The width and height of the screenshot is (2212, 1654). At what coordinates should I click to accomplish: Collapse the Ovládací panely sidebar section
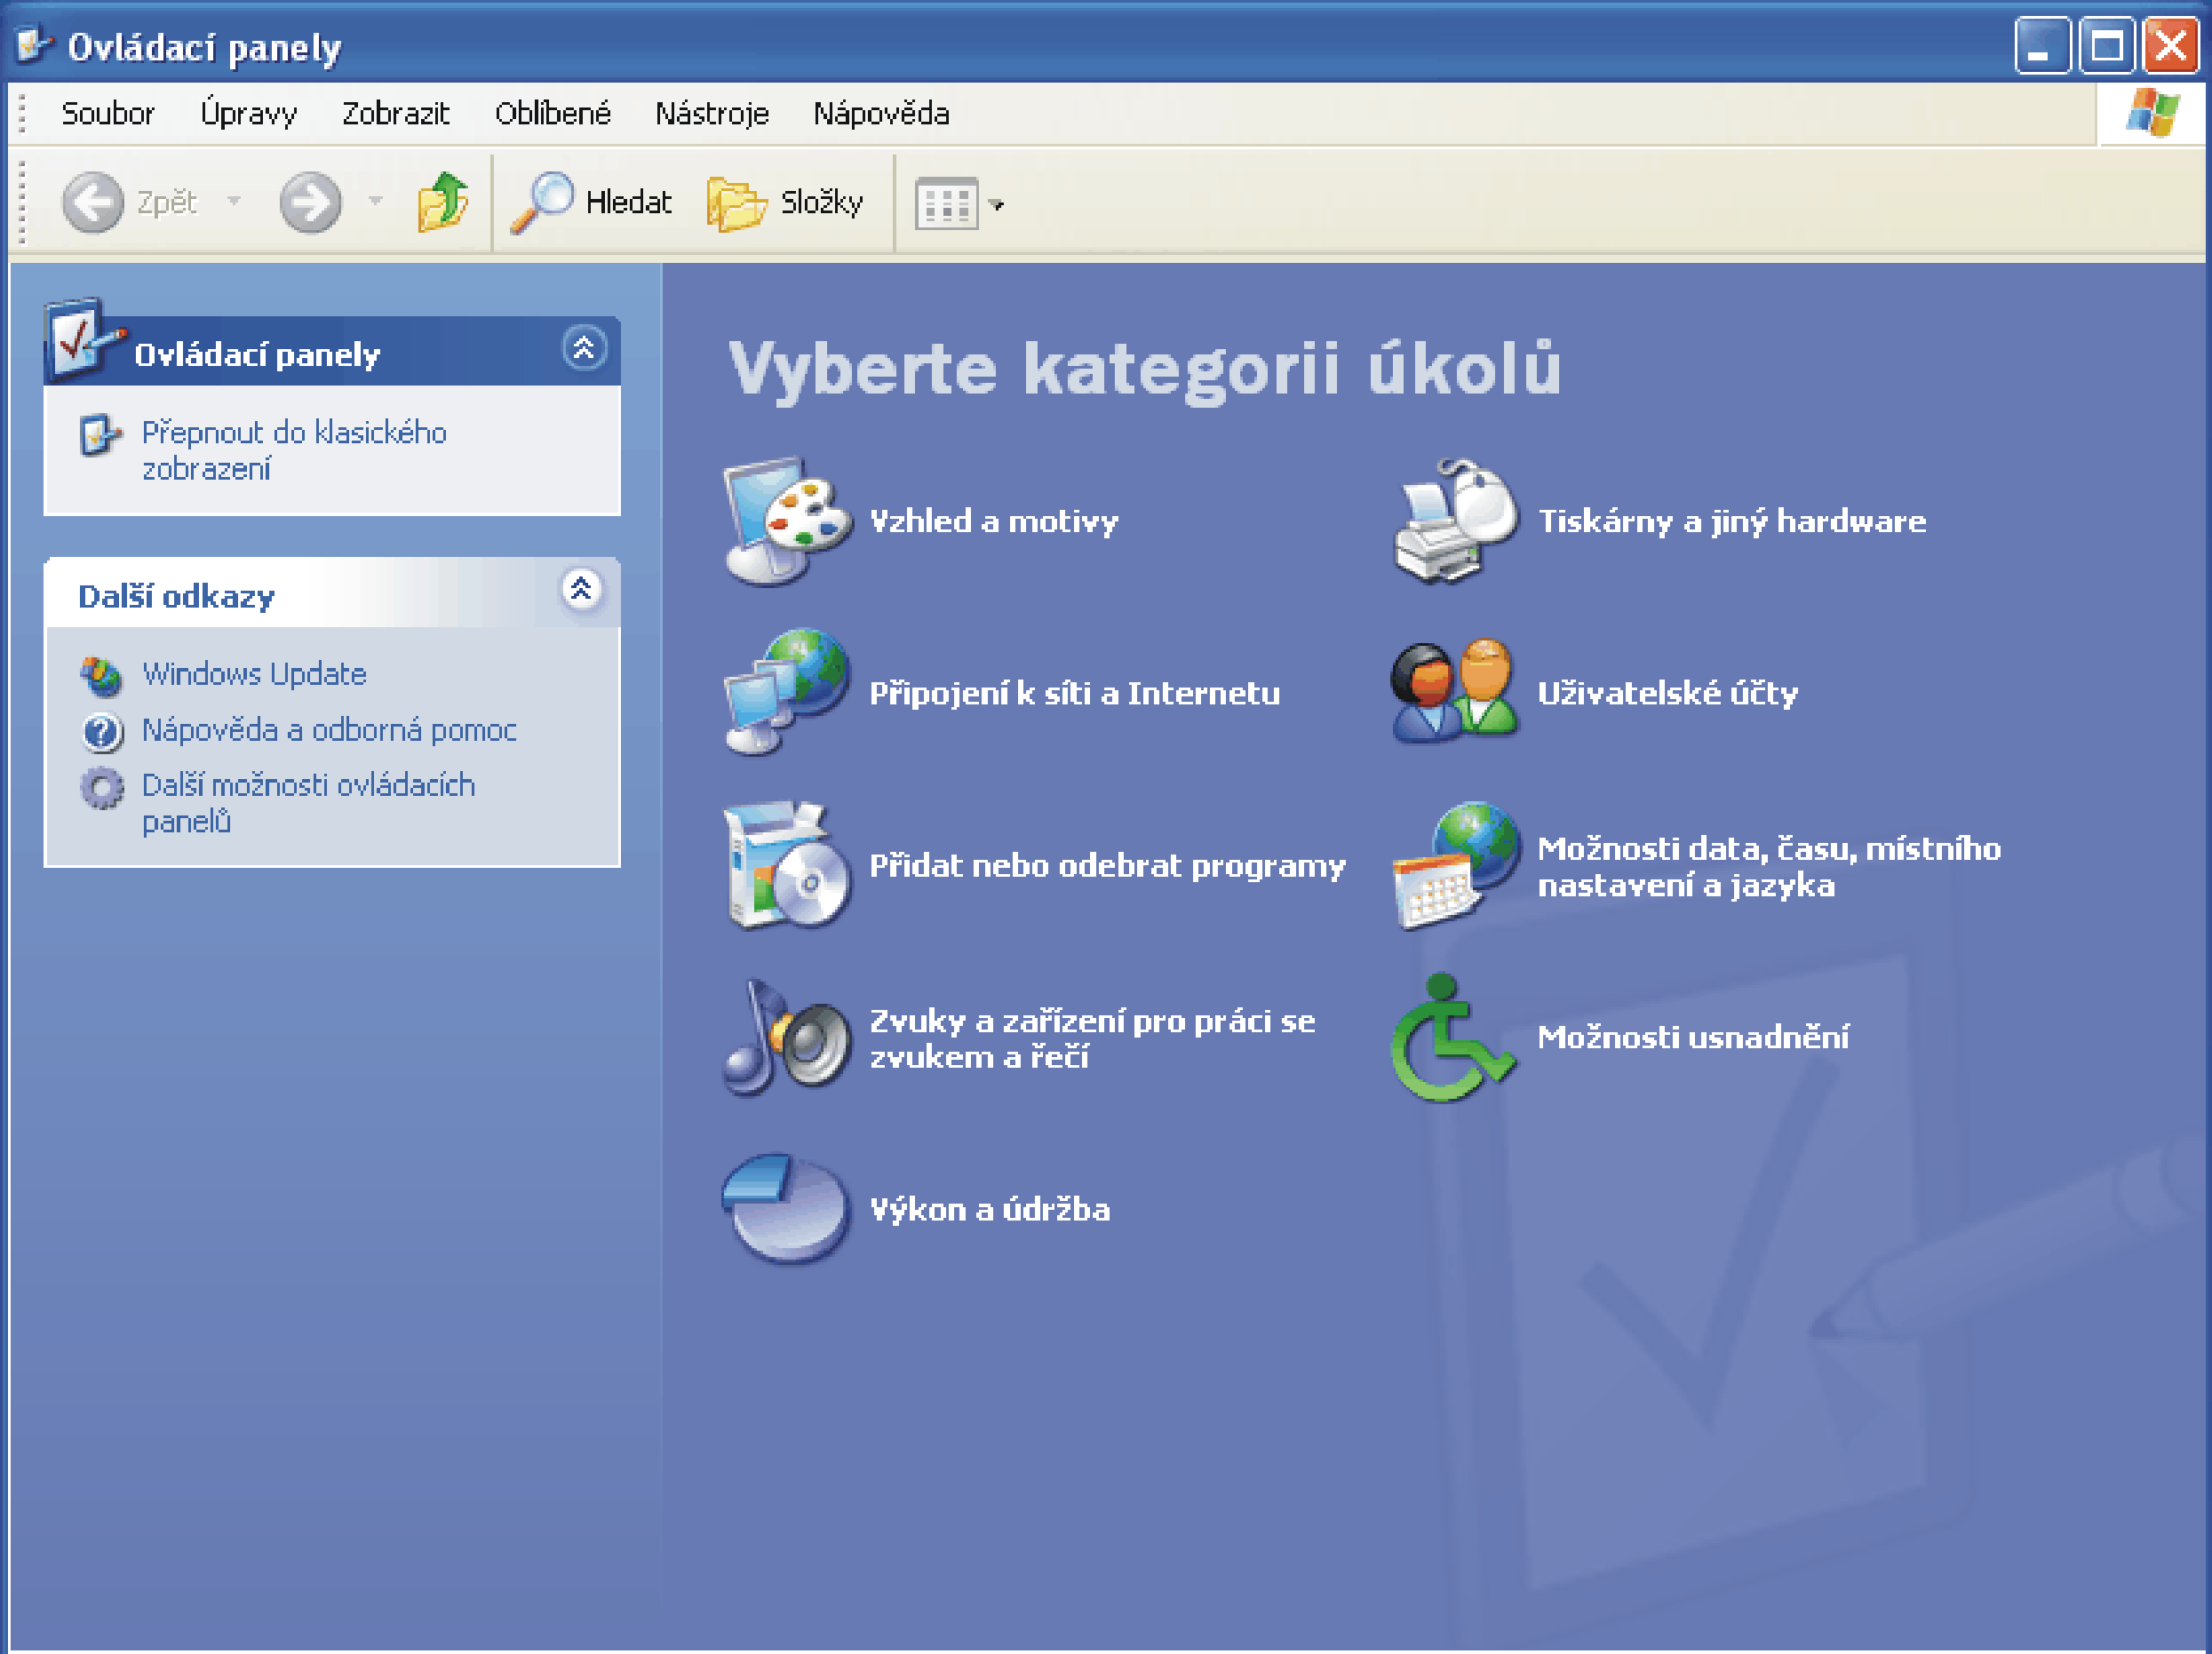coord(584,349)
